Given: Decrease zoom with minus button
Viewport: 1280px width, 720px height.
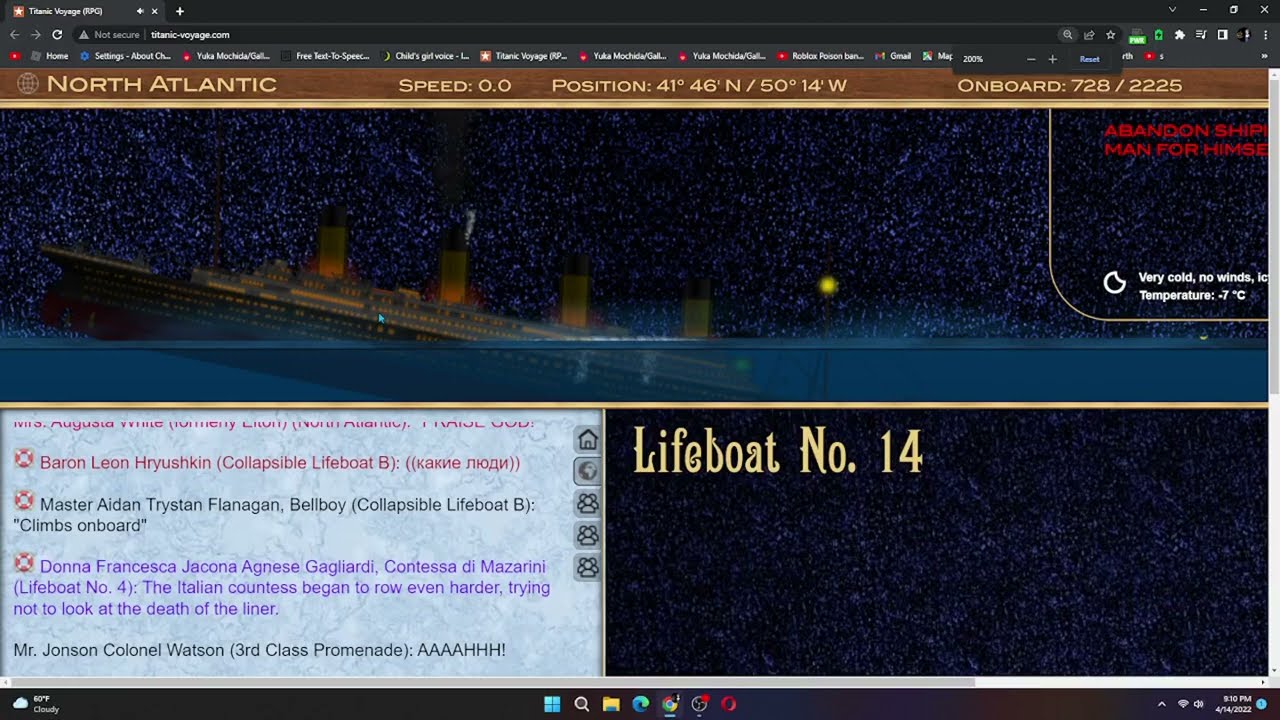Looking at the screenshot, I should 1031,59.
